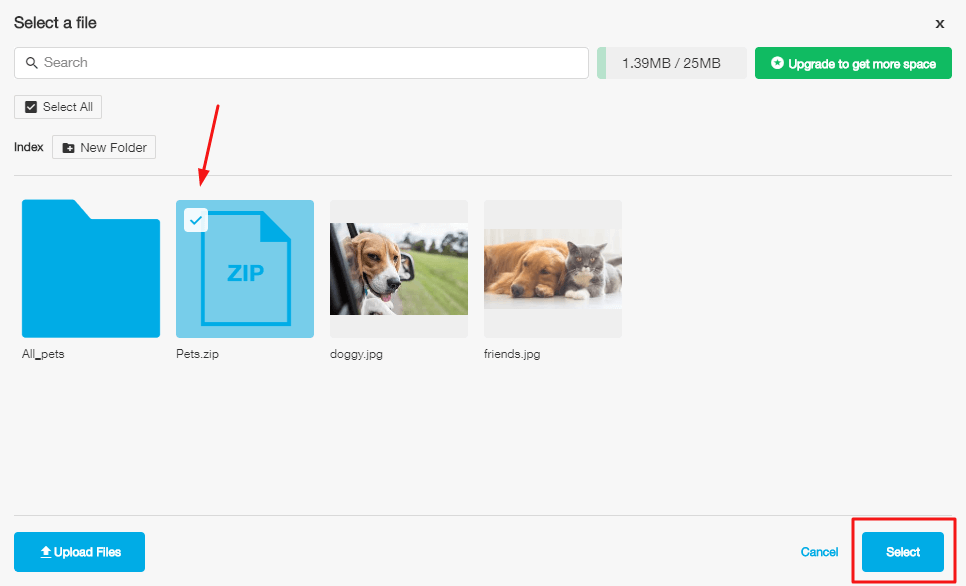Uncheck the checkmark on Pets.zip
The image size is (966, 586).
[196, 220]
